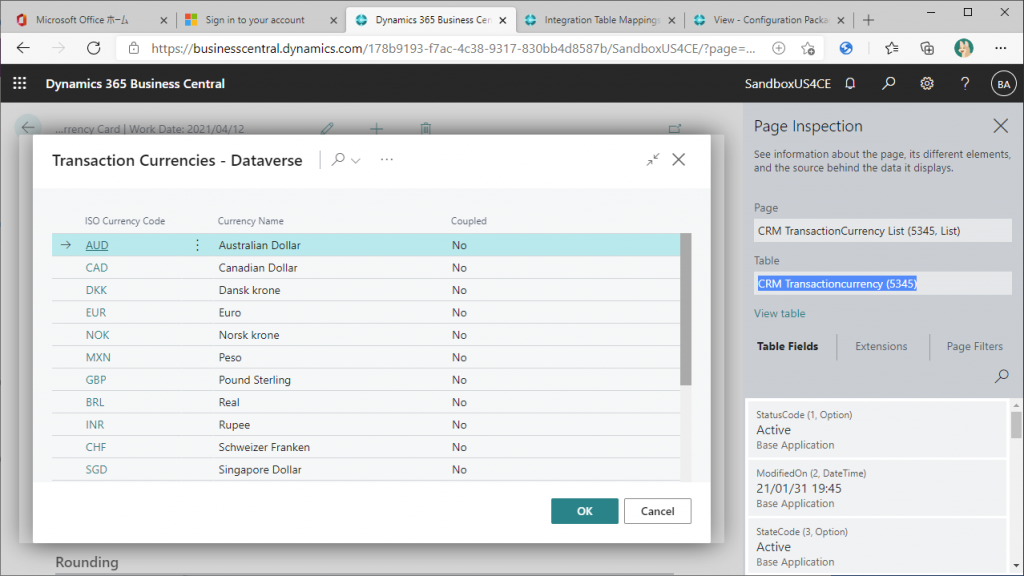
Task: Click the browser address bar URL
Action: [453, 48]
